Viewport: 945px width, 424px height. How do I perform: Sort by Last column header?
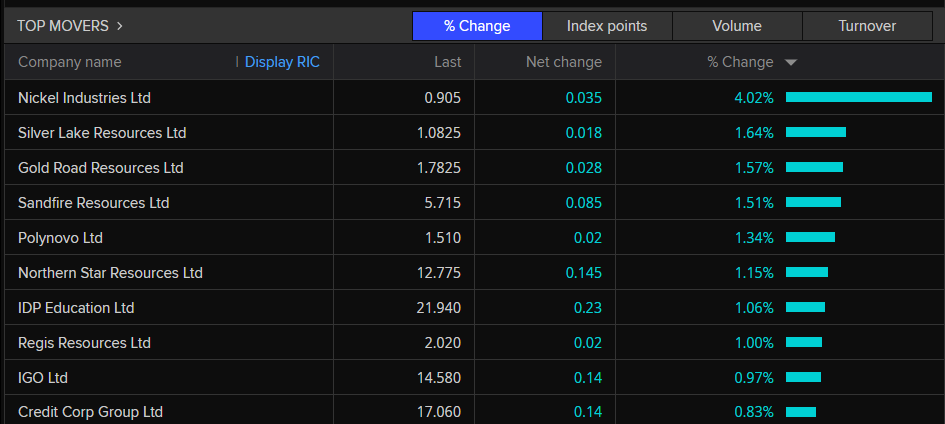click(448, 62)
